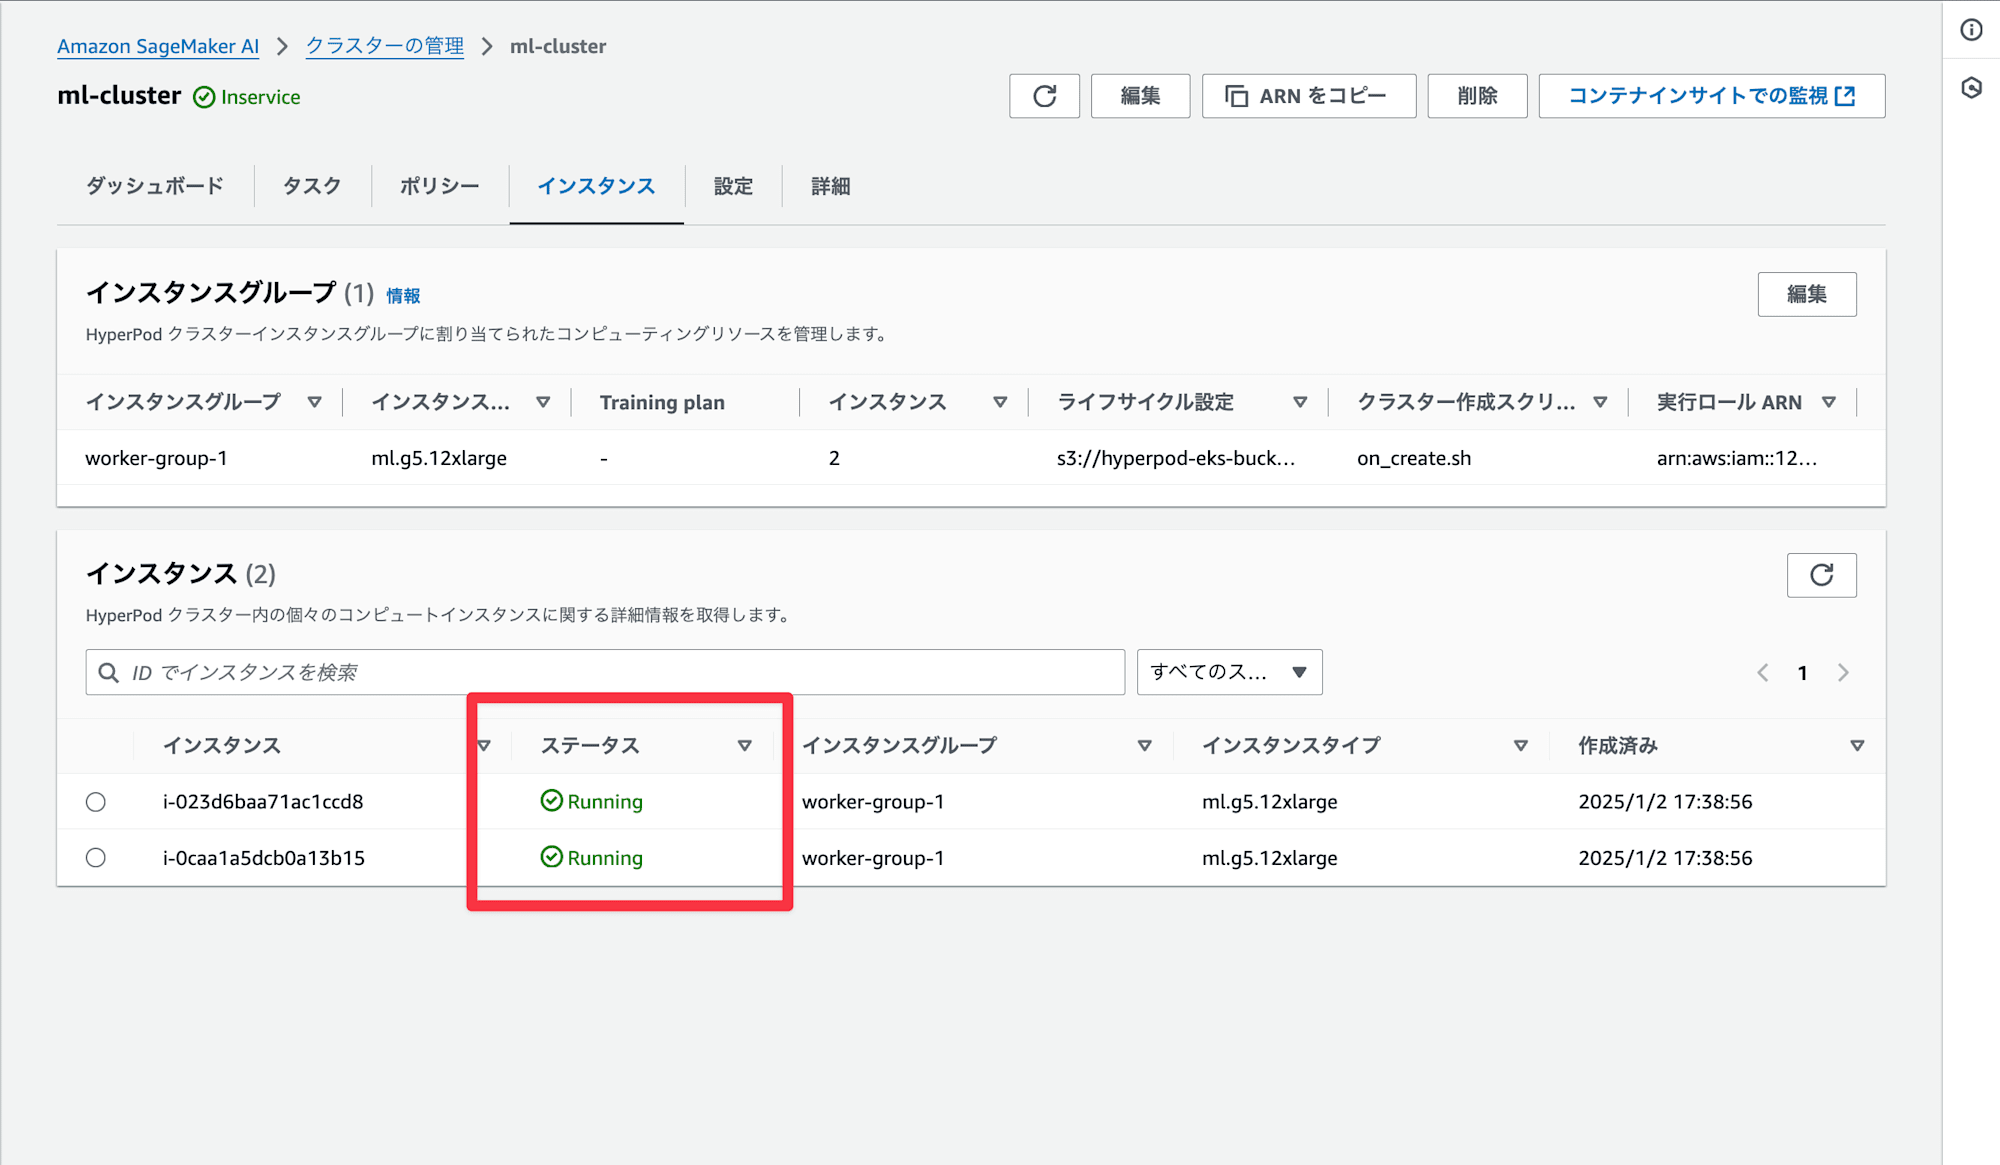The width and height of the screenshot is (2000, 1165).
Task: Switch to 設定 tab
Action: (733, 186)
